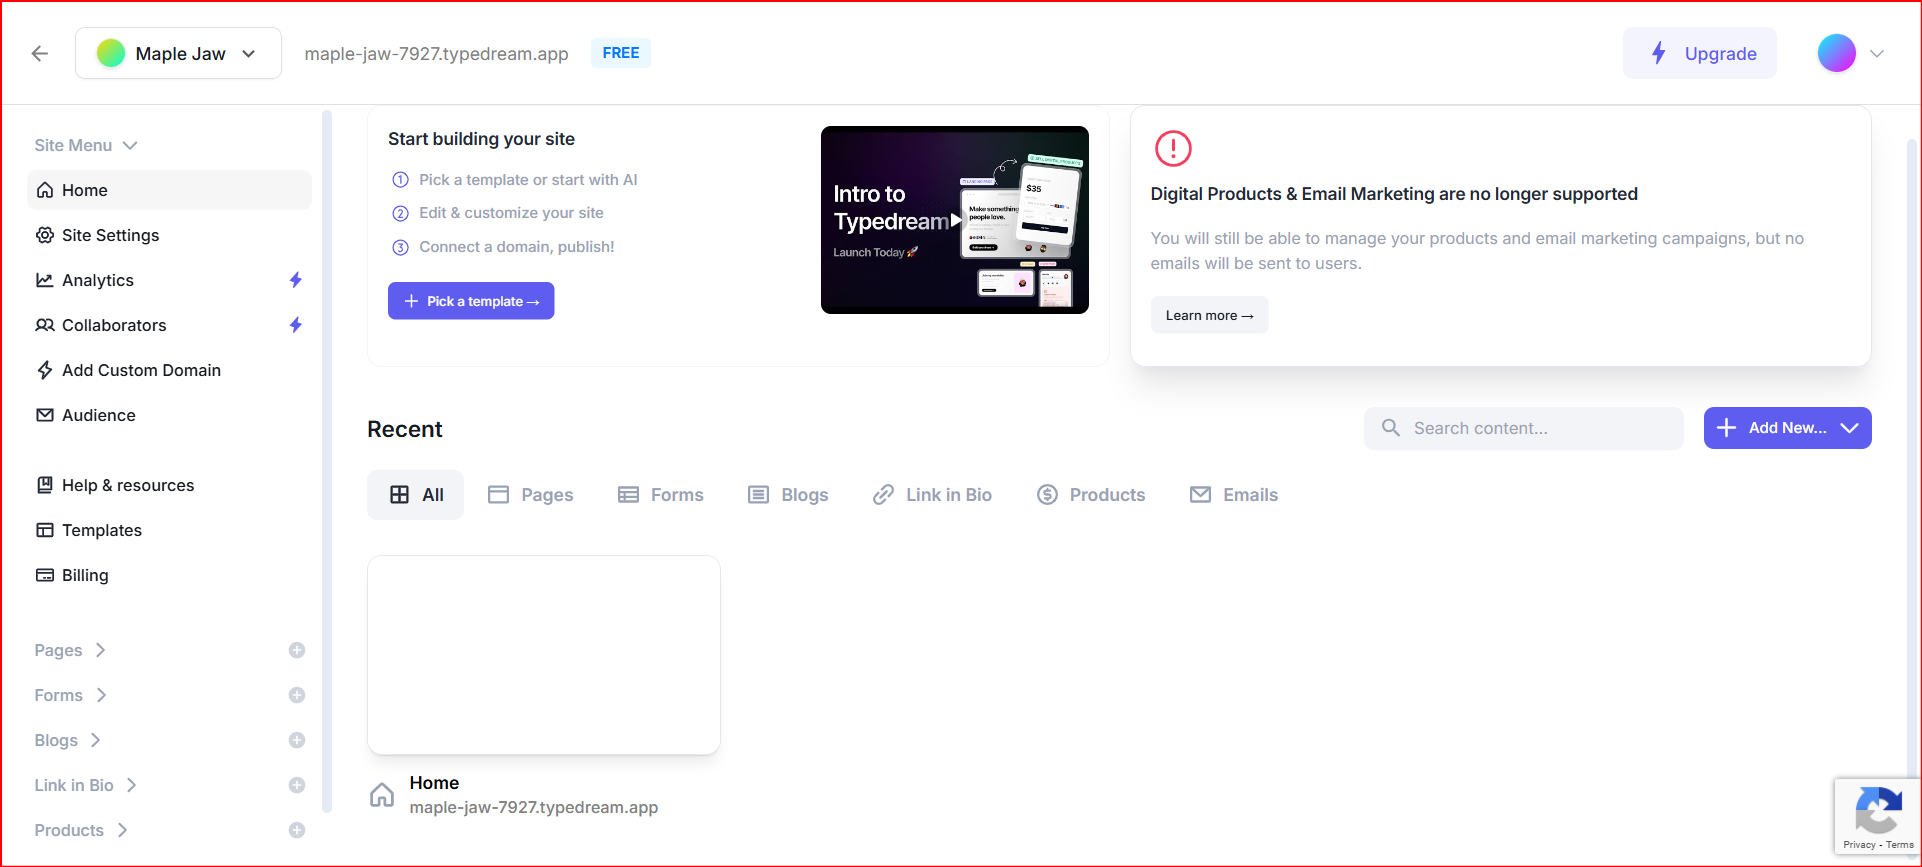Select Home in the sidebar
The height and width of the screenshot is (867, 1922).
click(169, 190)
